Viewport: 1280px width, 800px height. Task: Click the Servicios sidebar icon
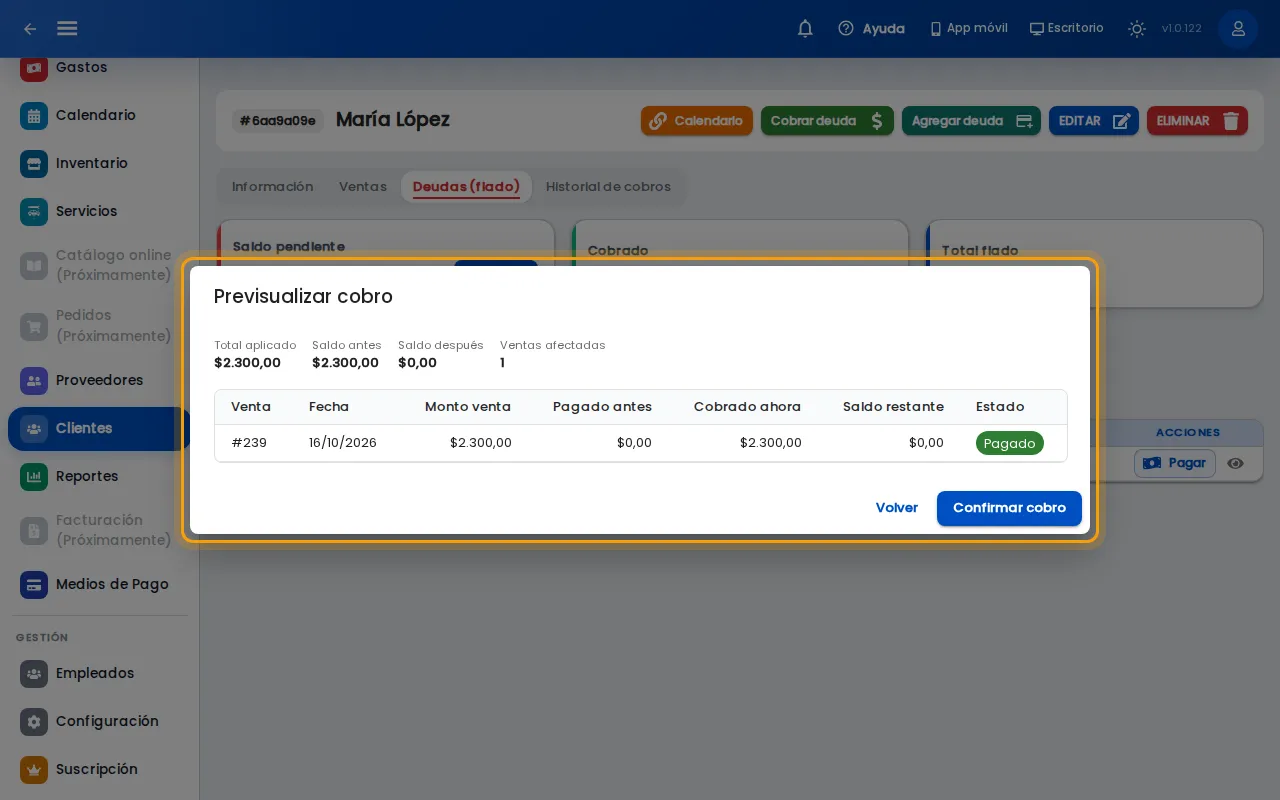(x=34, y=211)
